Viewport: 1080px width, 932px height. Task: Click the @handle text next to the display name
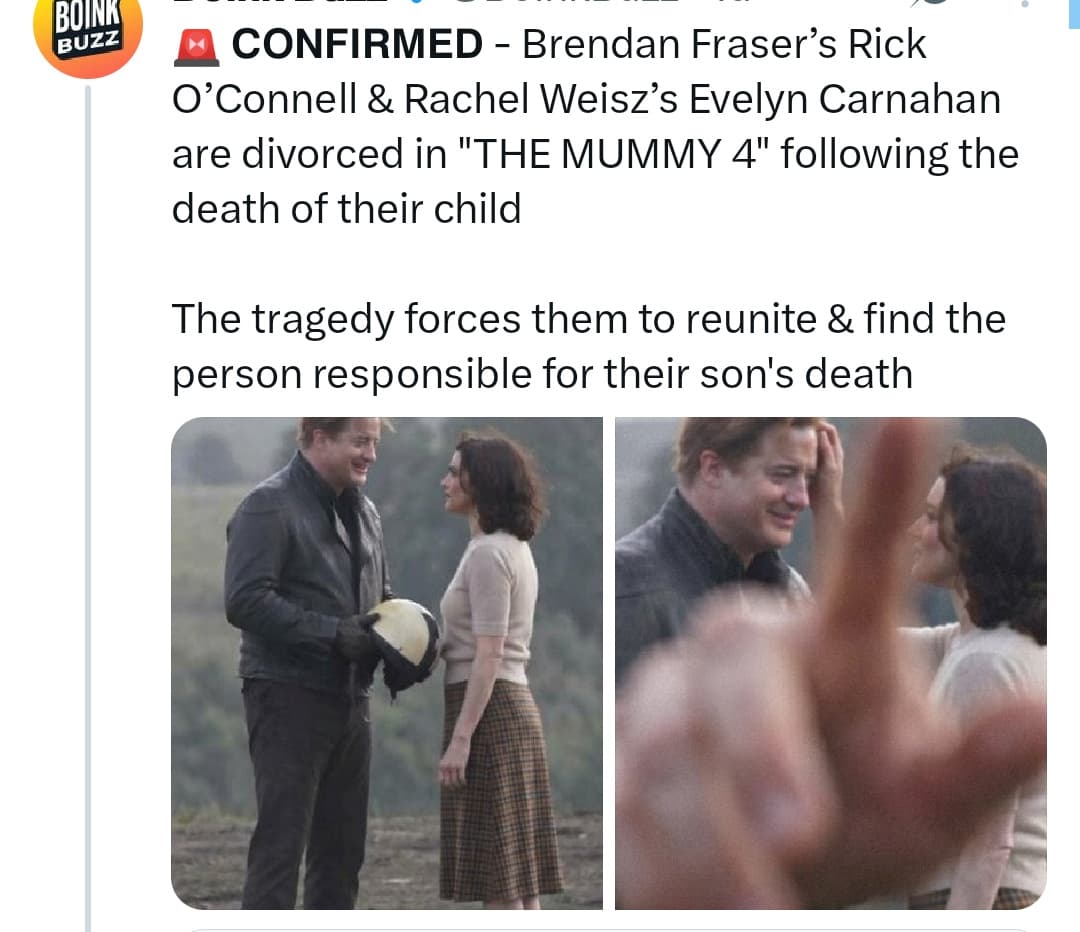(565, 1)
